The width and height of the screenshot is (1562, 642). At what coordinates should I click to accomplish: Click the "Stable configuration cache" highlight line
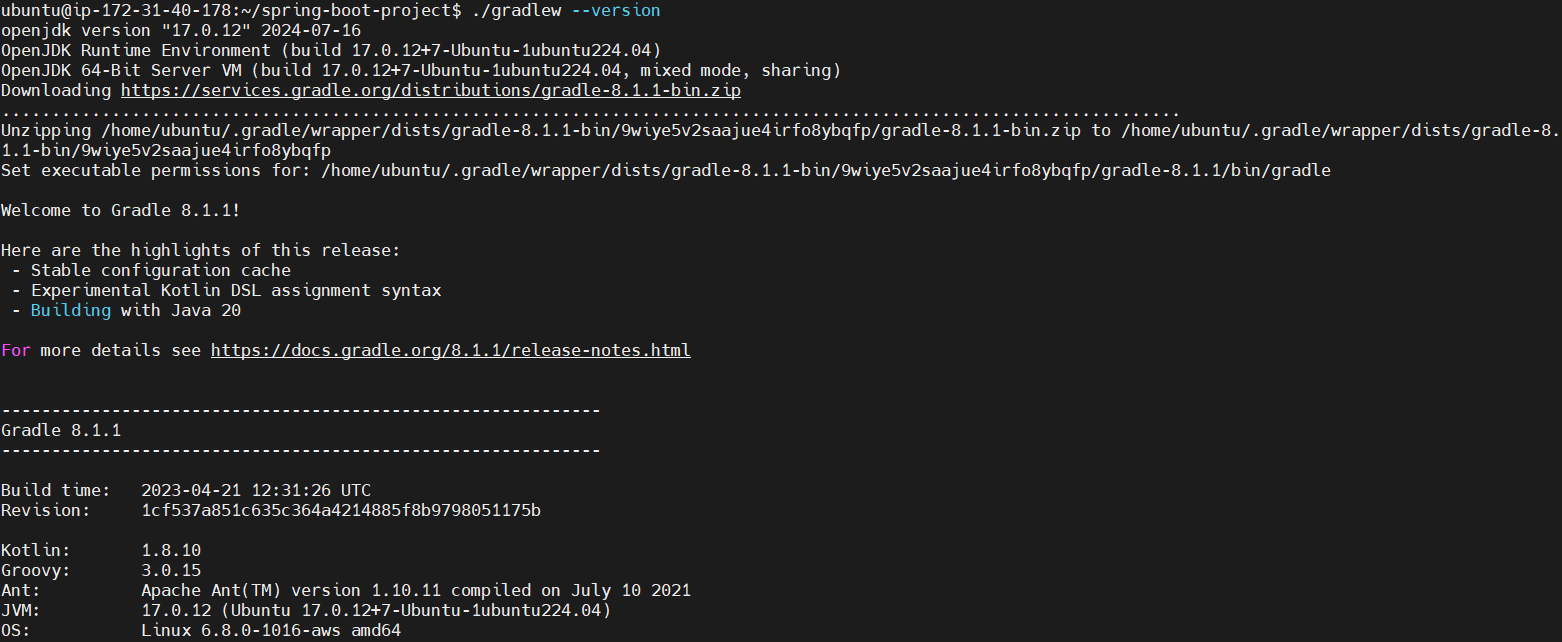160,270
